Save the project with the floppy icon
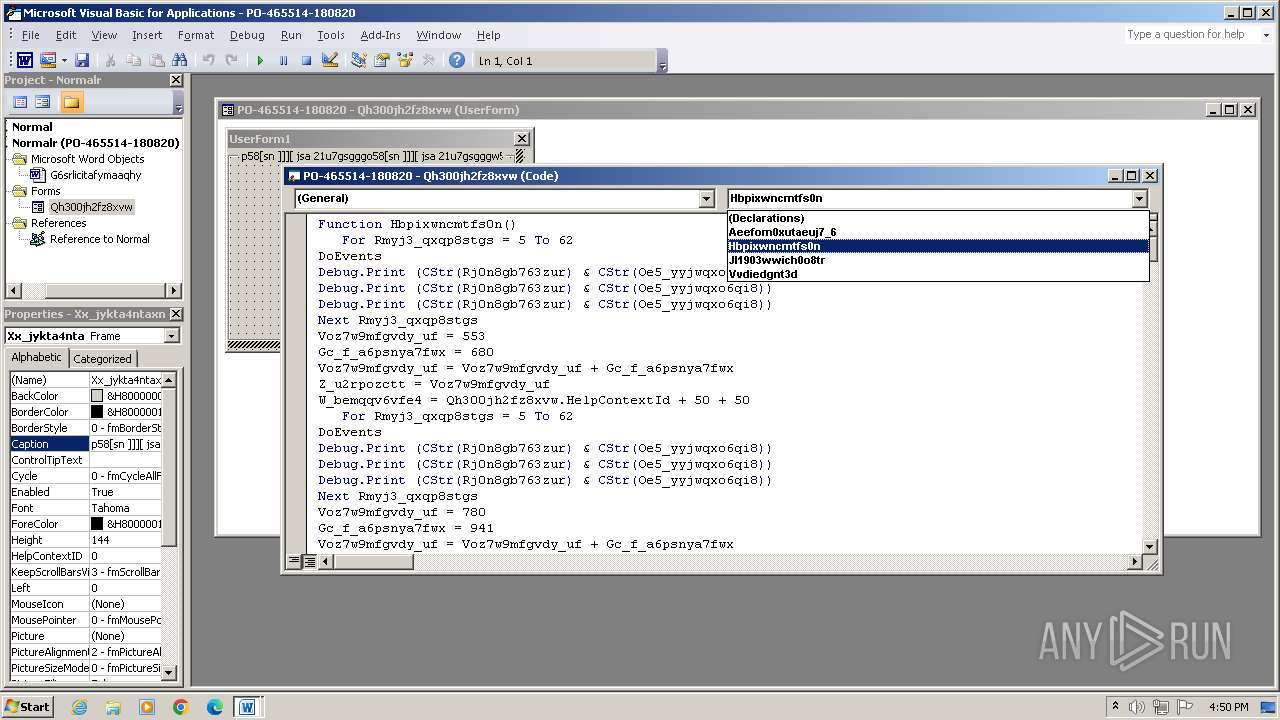This screenshot has width=1280, height=720. click(x=82, y=61)
